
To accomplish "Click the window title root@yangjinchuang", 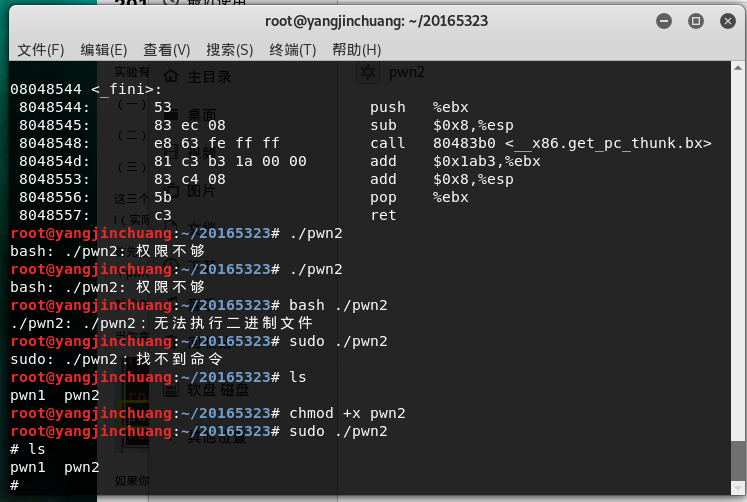I will coord(376,21).
